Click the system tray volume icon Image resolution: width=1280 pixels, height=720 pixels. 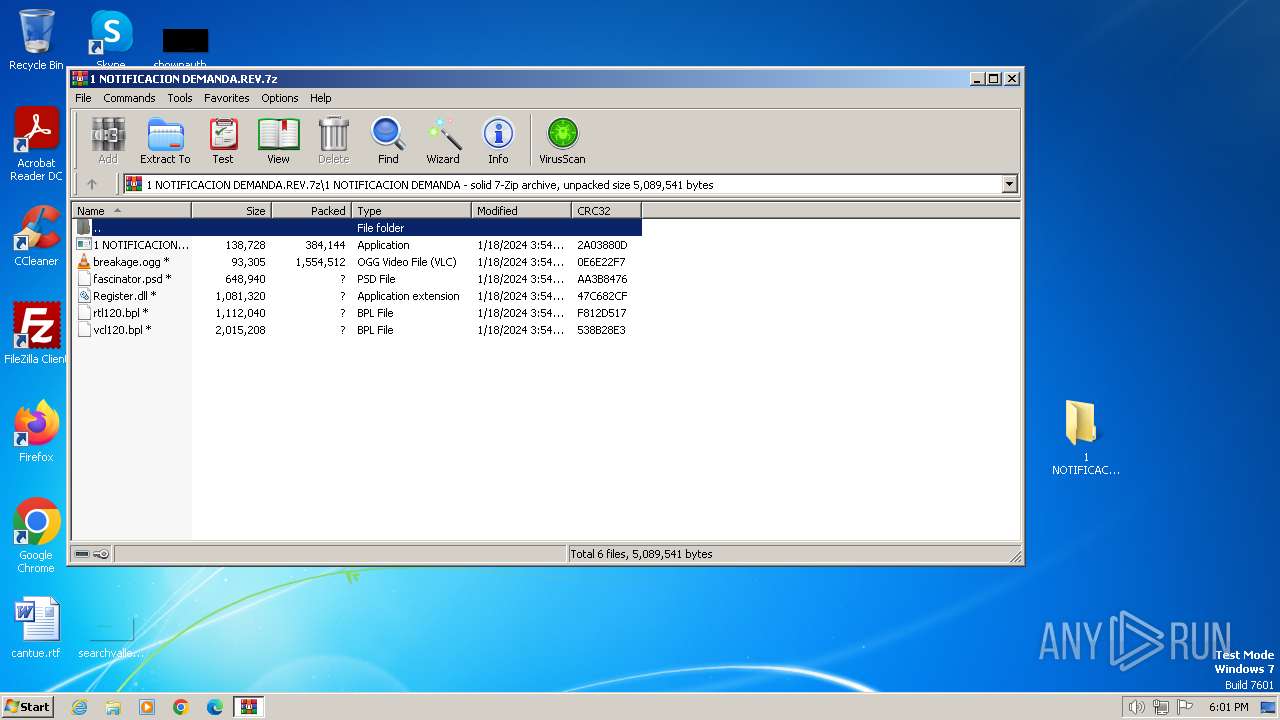[x=1136, y=707]
